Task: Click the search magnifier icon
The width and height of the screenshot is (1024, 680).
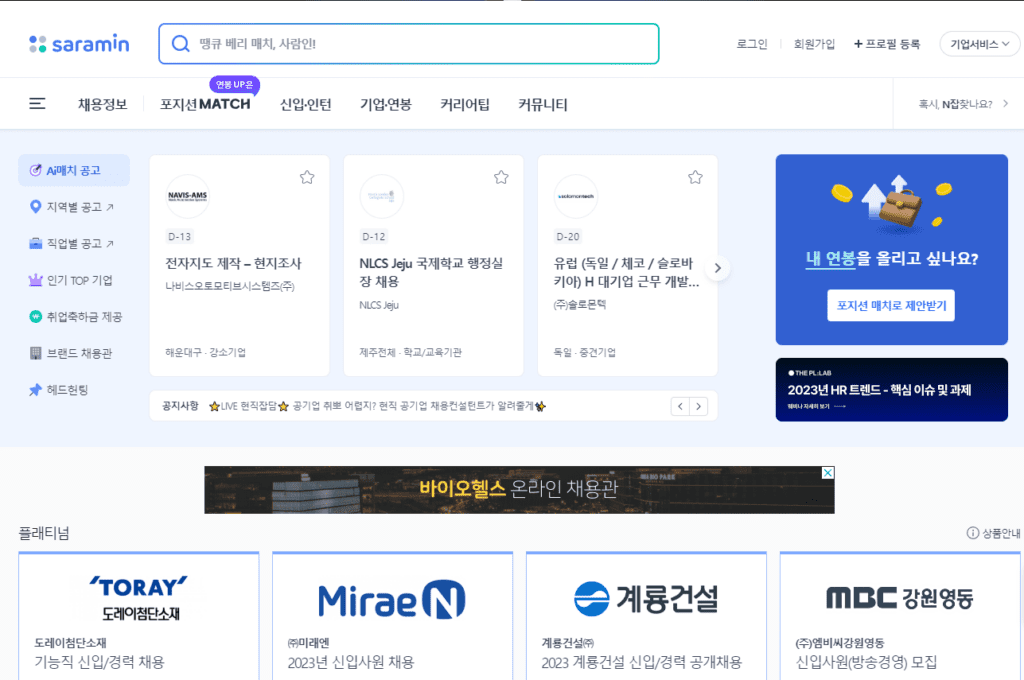Action: point(180,44)
